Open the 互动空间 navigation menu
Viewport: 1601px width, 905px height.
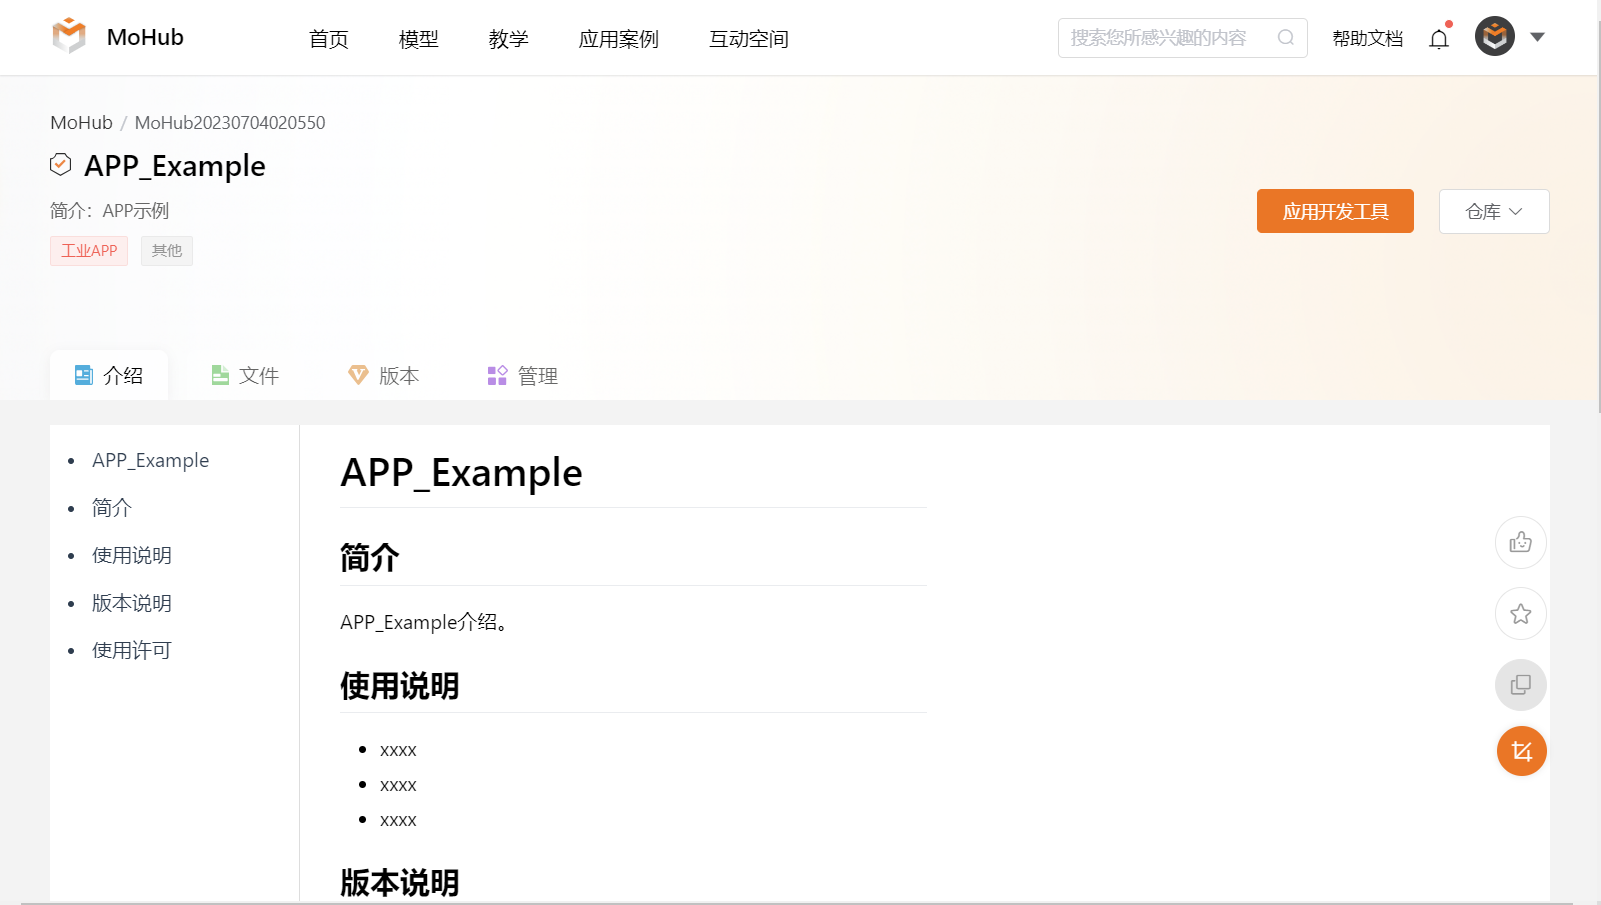click(x=749, y=39)
